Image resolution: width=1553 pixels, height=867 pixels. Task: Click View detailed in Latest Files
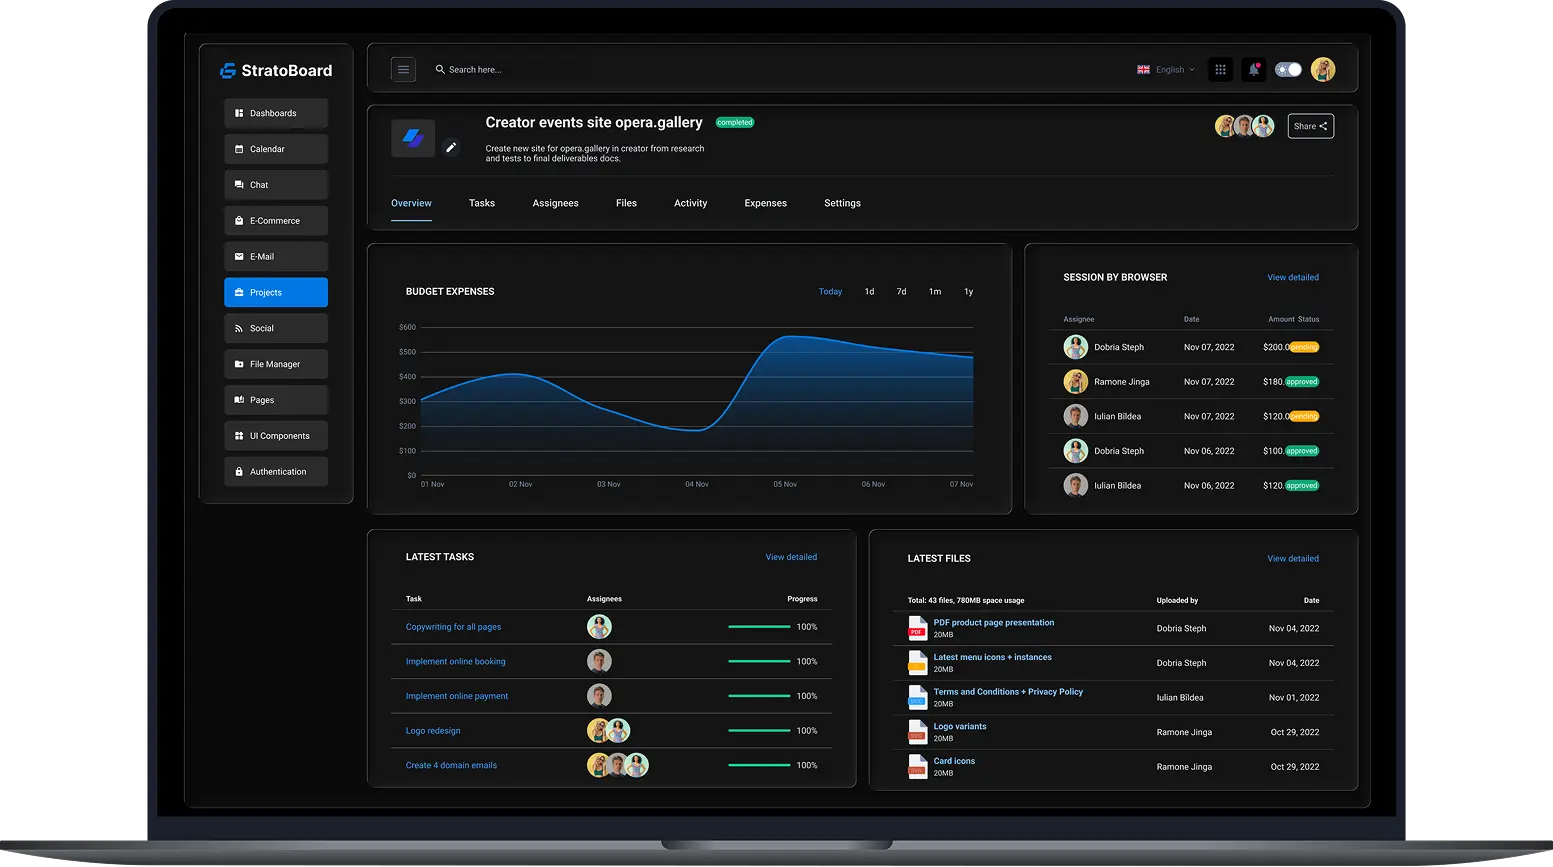click(x=1293, y=559)
